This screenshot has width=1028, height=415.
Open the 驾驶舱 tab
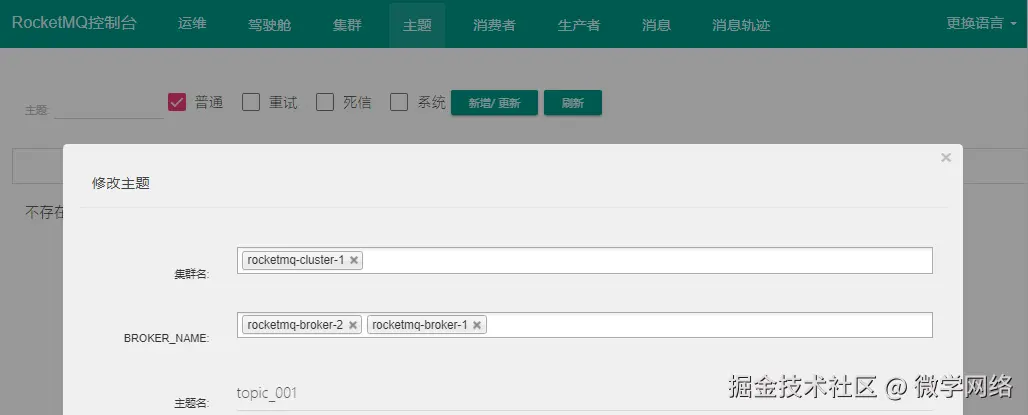pos(269,24)
